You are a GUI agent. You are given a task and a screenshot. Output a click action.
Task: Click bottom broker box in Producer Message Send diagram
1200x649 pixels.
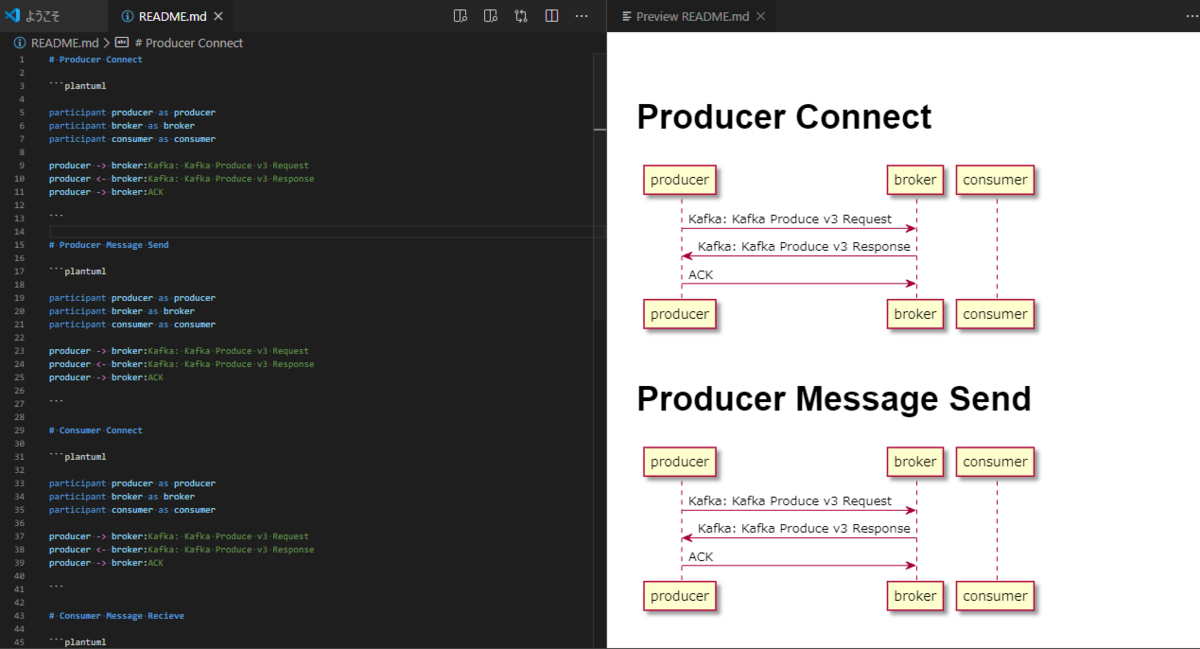[x=915, y=596]
